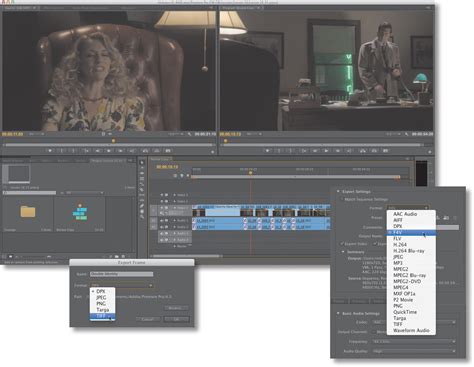Toggle the timeline Snap icon
474x367 pixels.
175,175
